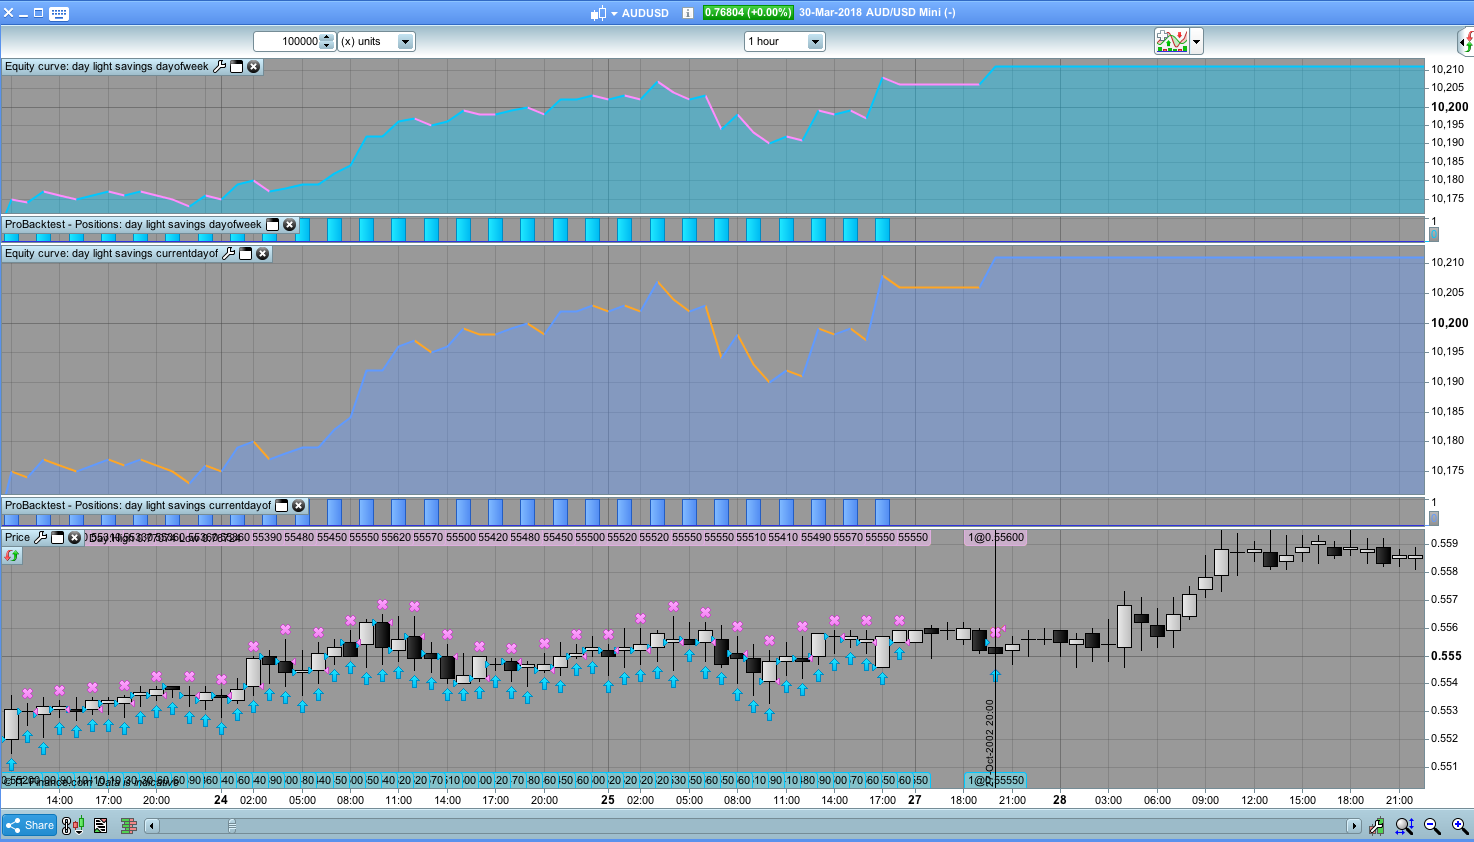Click the scrollbar left arrow
This screenshot has height=842, width=1474.
pyautogui.click(x=152, y=826)
